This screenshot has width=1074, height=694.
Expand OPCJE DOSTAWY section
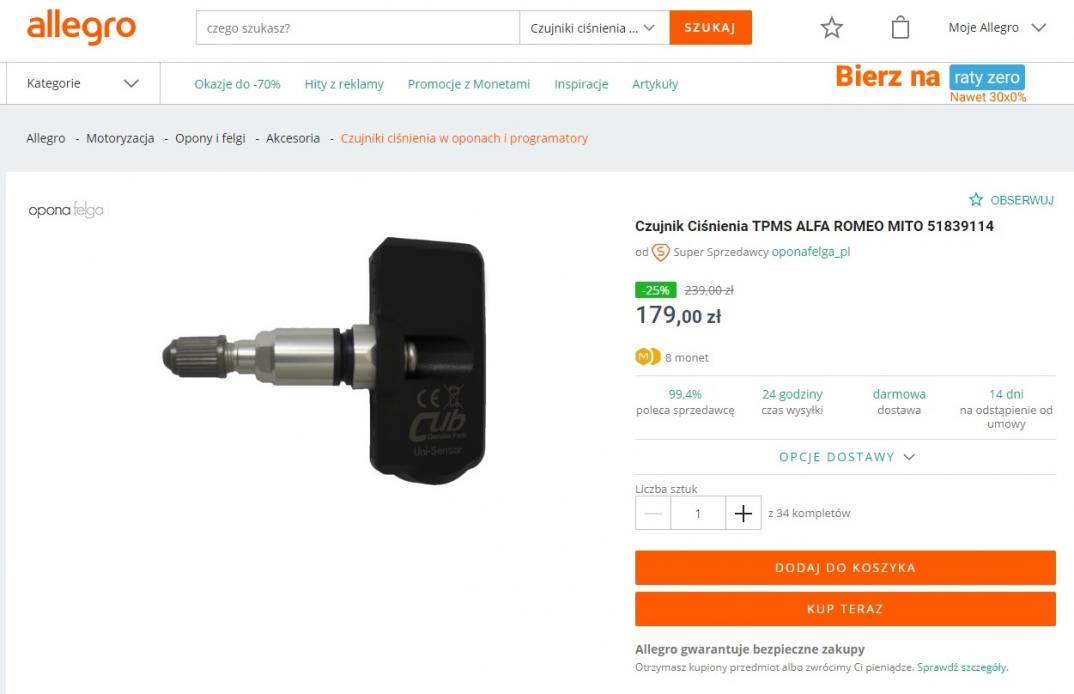pyautogui.click(x=846, y=457)
